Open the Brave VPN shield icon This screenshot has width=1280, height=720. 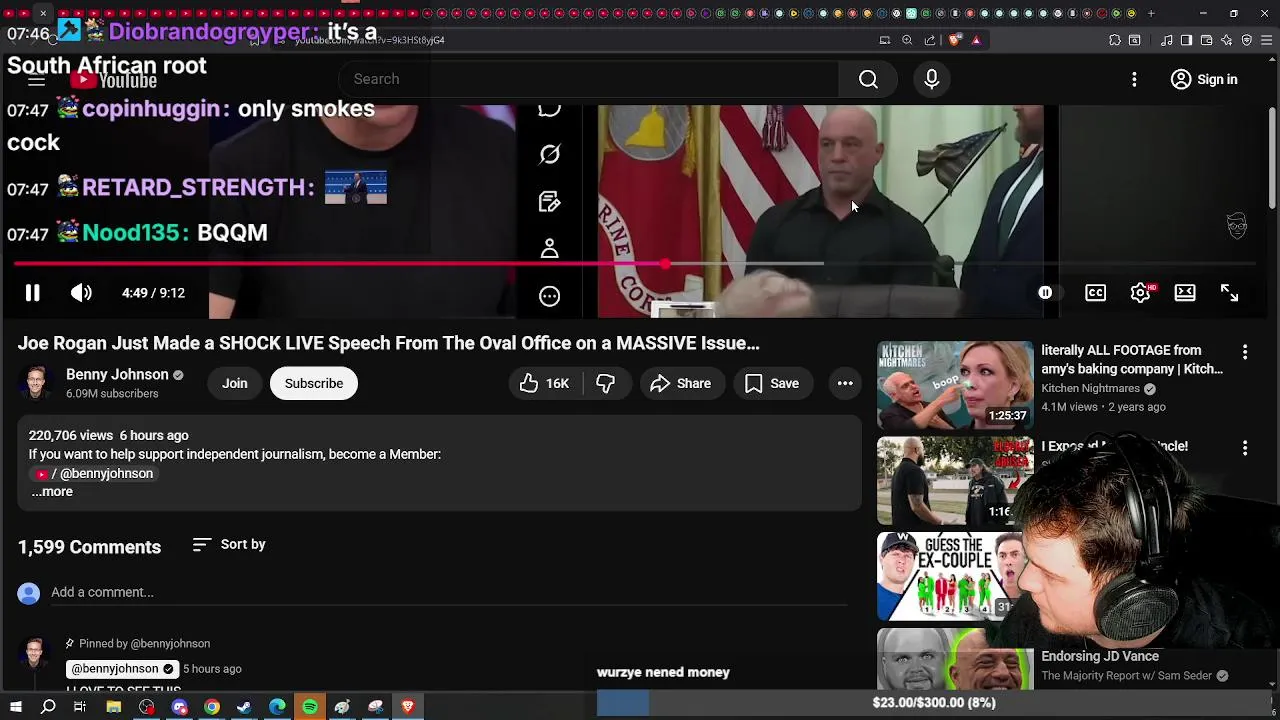[x=1247, y=40]
